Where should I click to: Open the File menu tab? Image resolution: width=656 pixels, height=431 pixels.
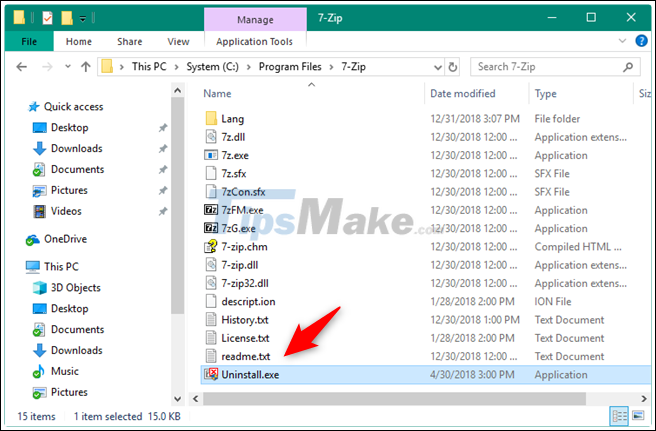pos(29,41)
